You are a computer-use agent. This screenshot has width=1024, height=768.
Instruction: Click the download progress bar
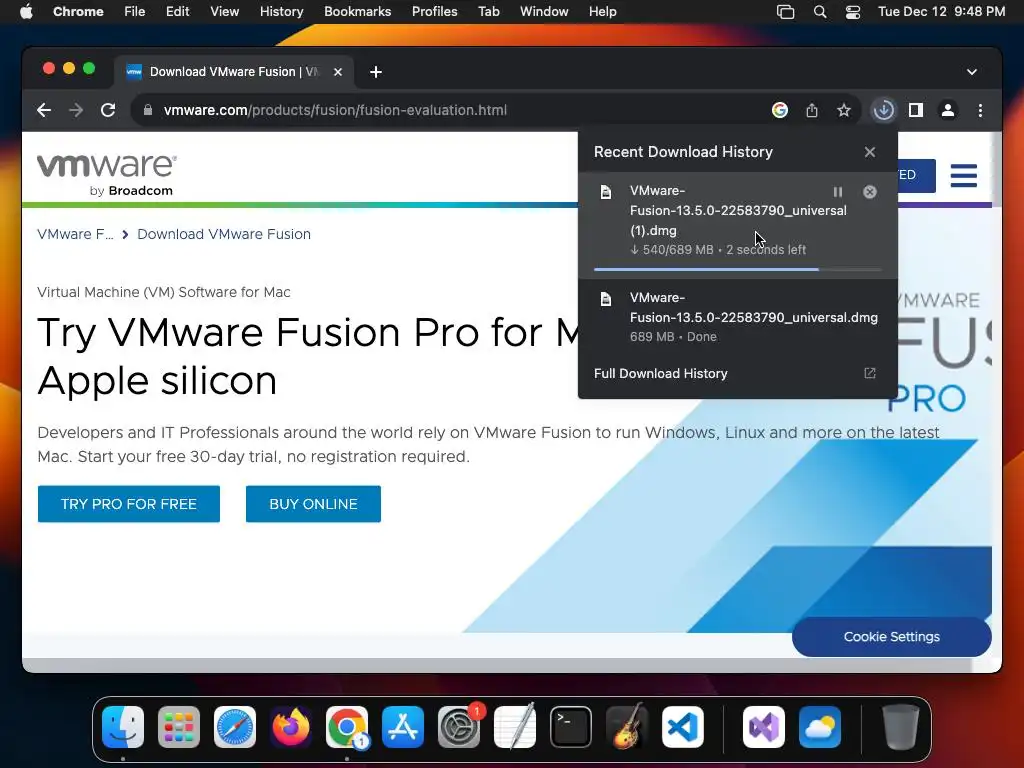pos(738,269)
